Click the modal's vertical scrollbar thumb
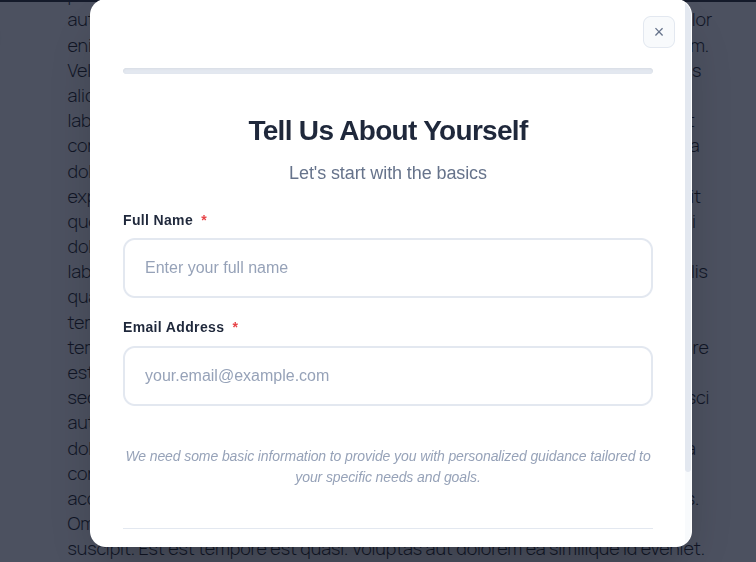Screen dimensions: 756x562 (688, 236)
